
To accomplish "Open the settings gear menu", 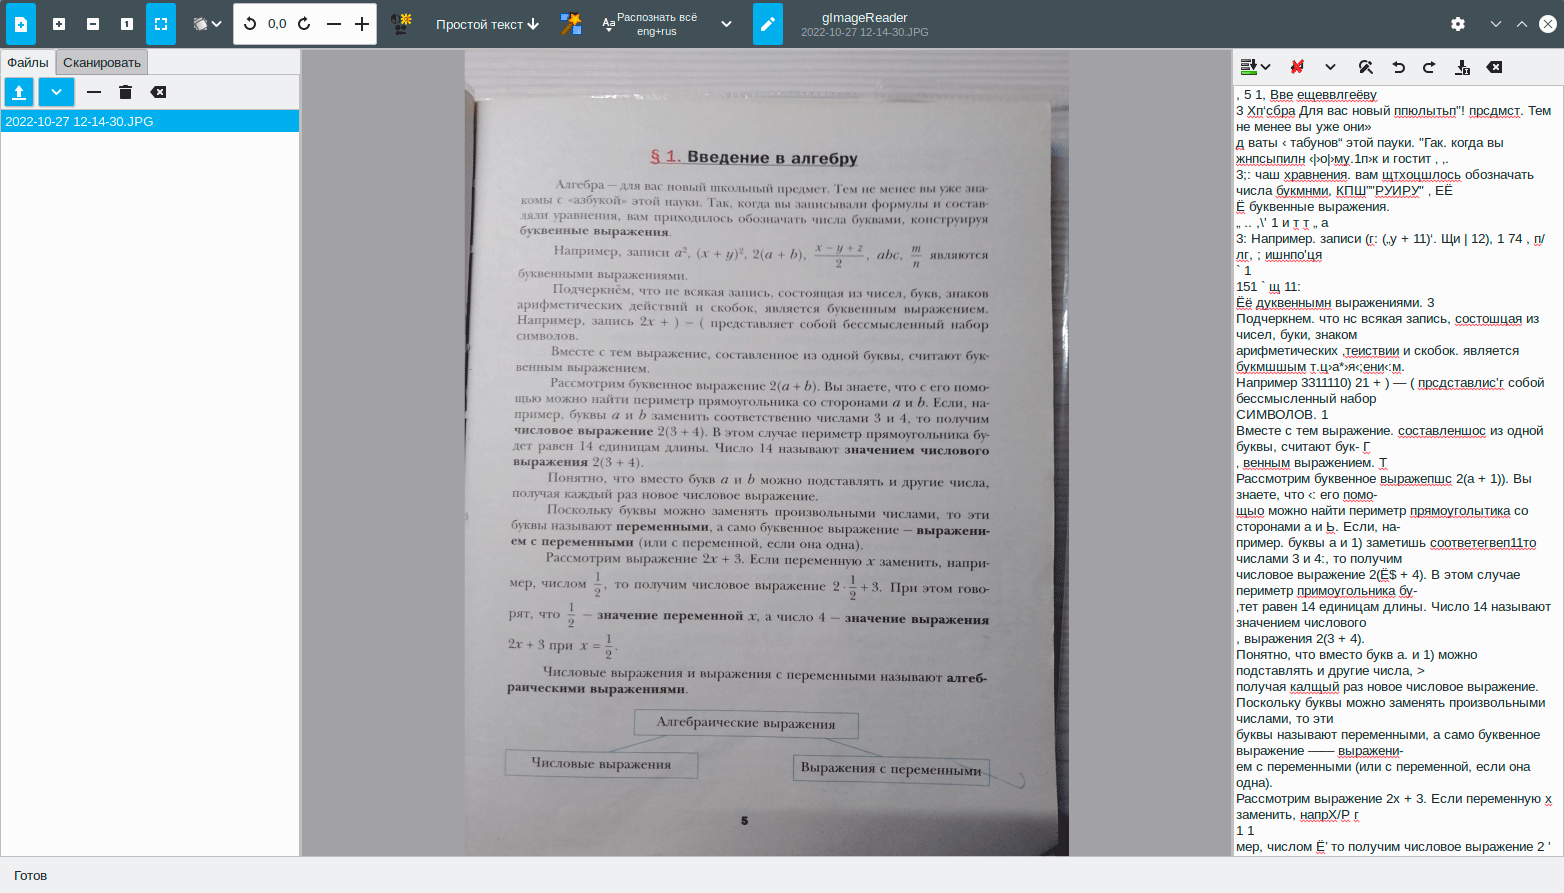I will tap(1458, 24).
